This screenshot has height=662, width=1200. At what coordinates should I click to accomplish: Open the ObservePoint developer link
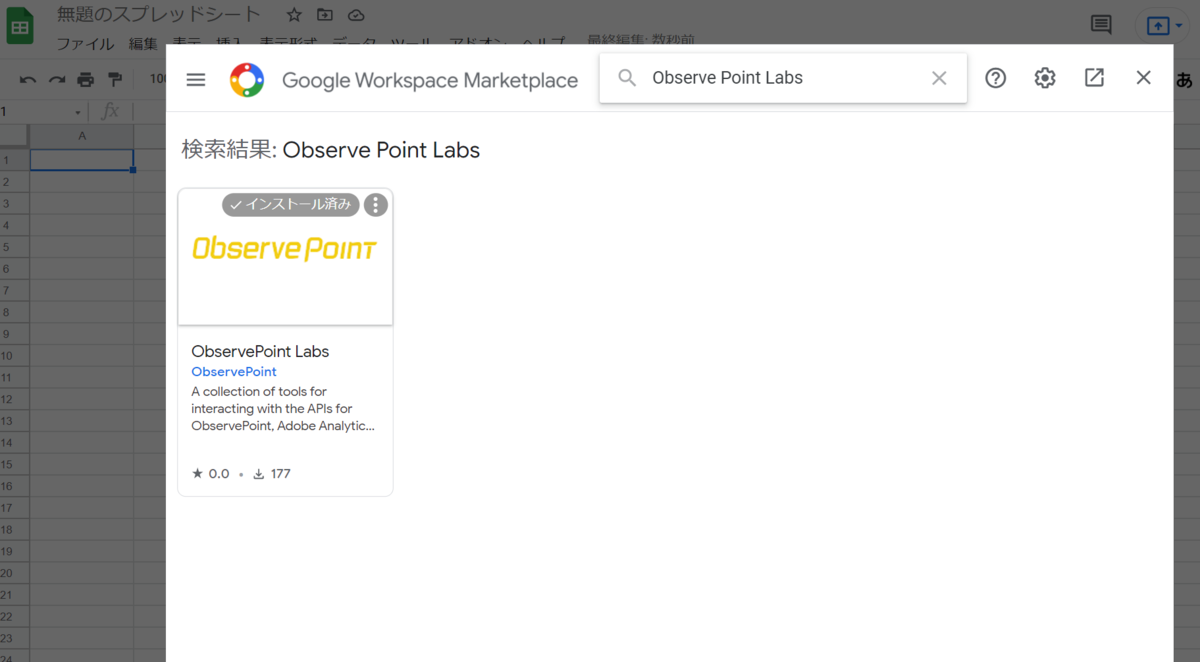[x=234, y=372]
